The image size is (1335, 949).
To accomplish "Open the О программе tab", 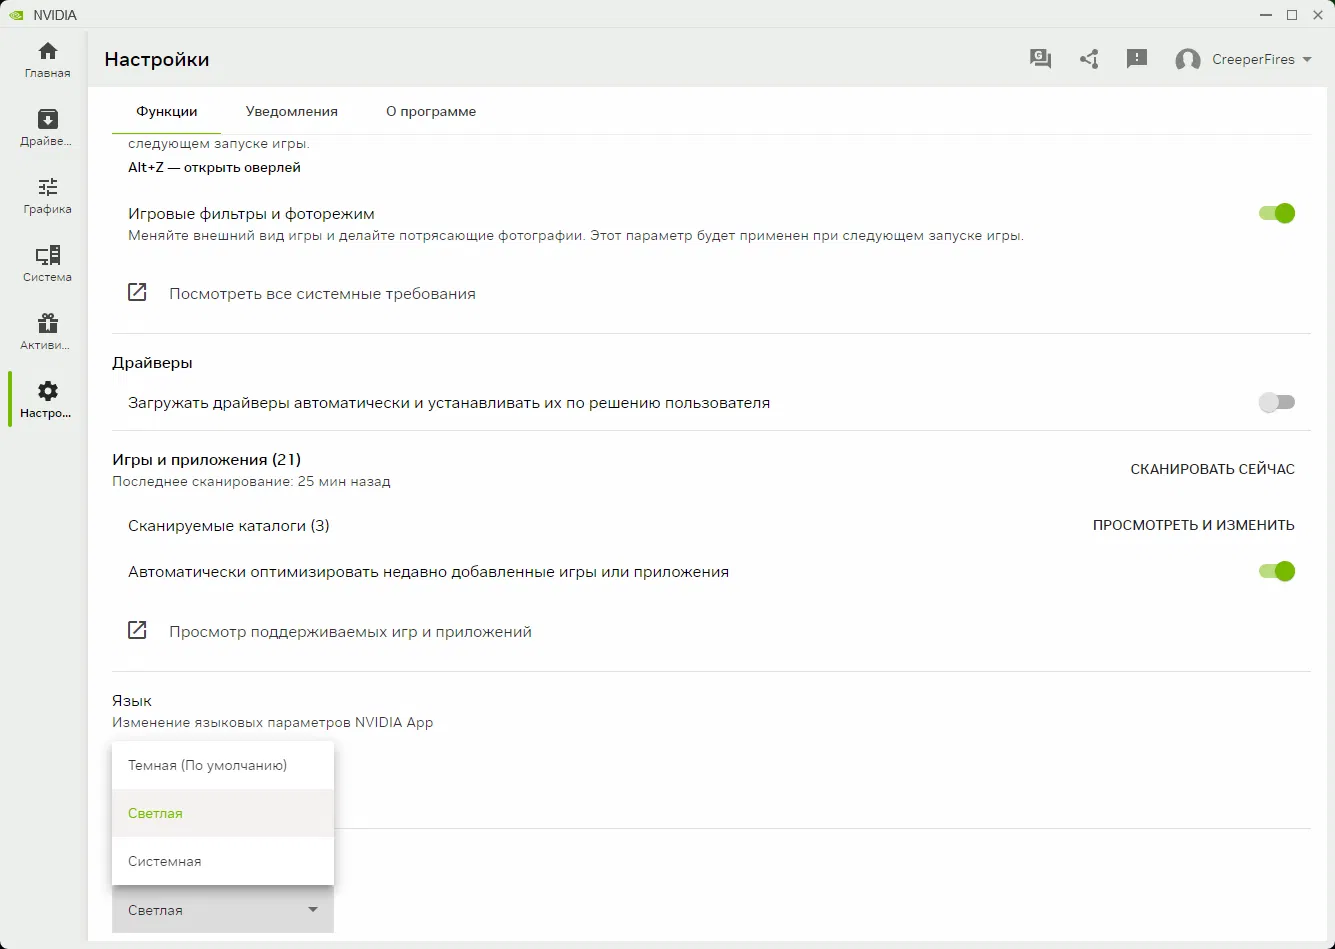I will pos(431,112).
